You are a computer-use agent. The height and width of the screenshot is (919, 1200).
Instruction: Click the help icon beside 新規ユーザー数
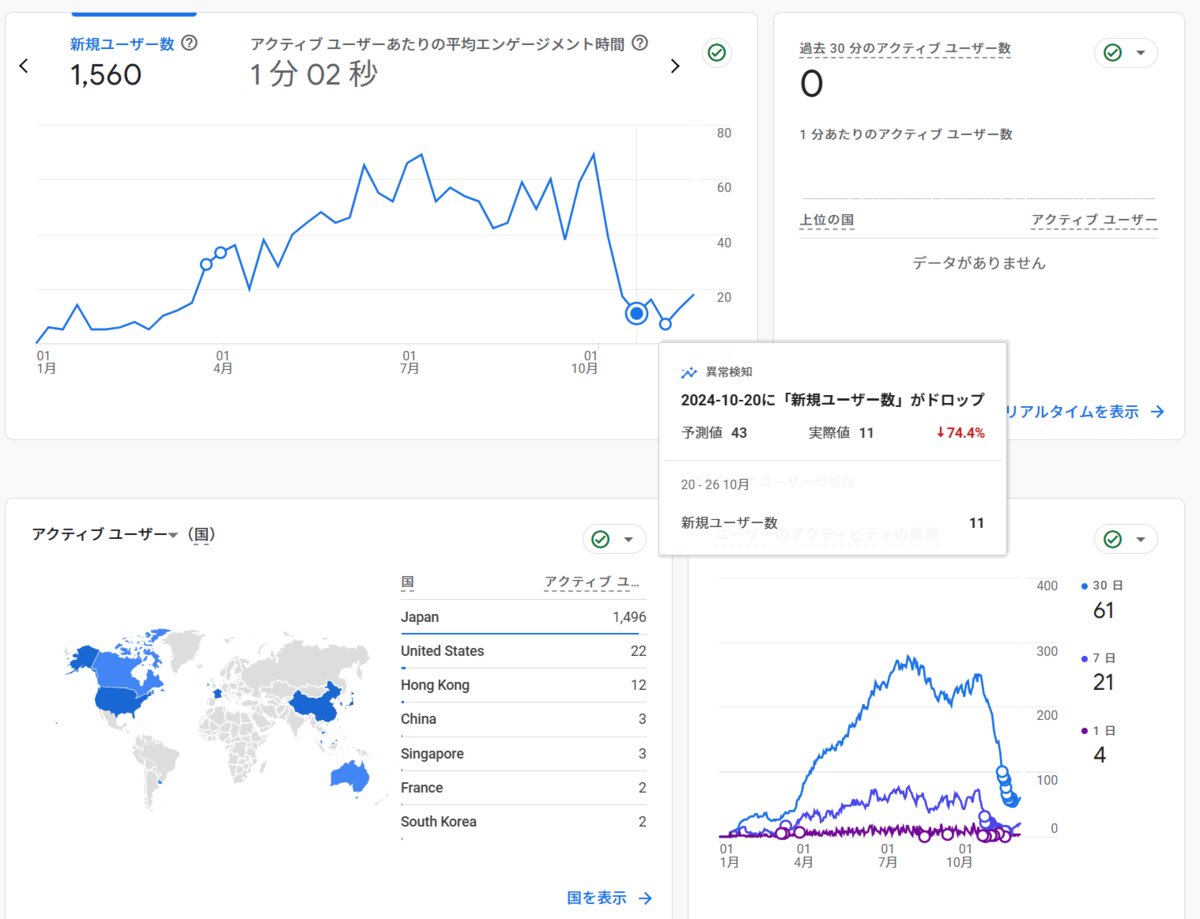click(x=189, y=43)
